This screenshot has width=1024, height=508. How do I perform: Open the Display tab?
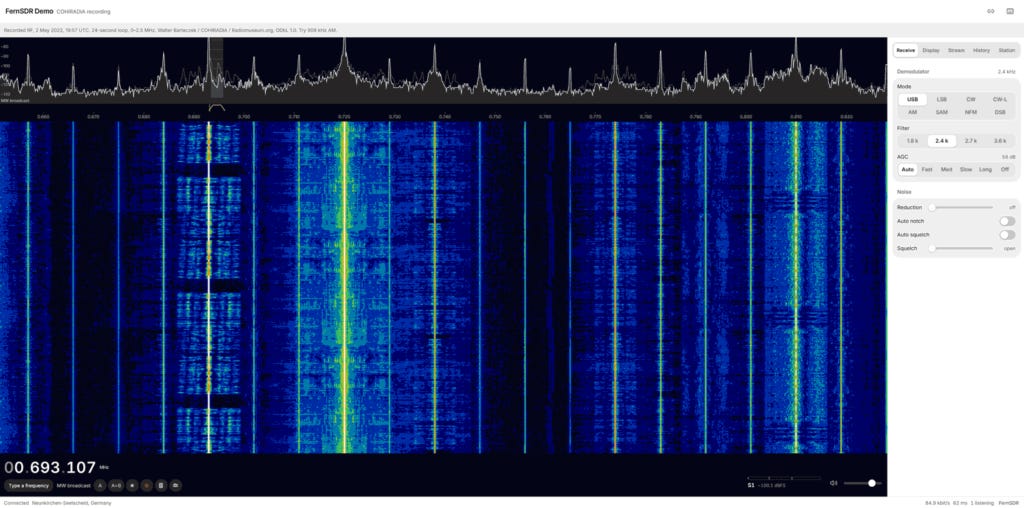931,50
